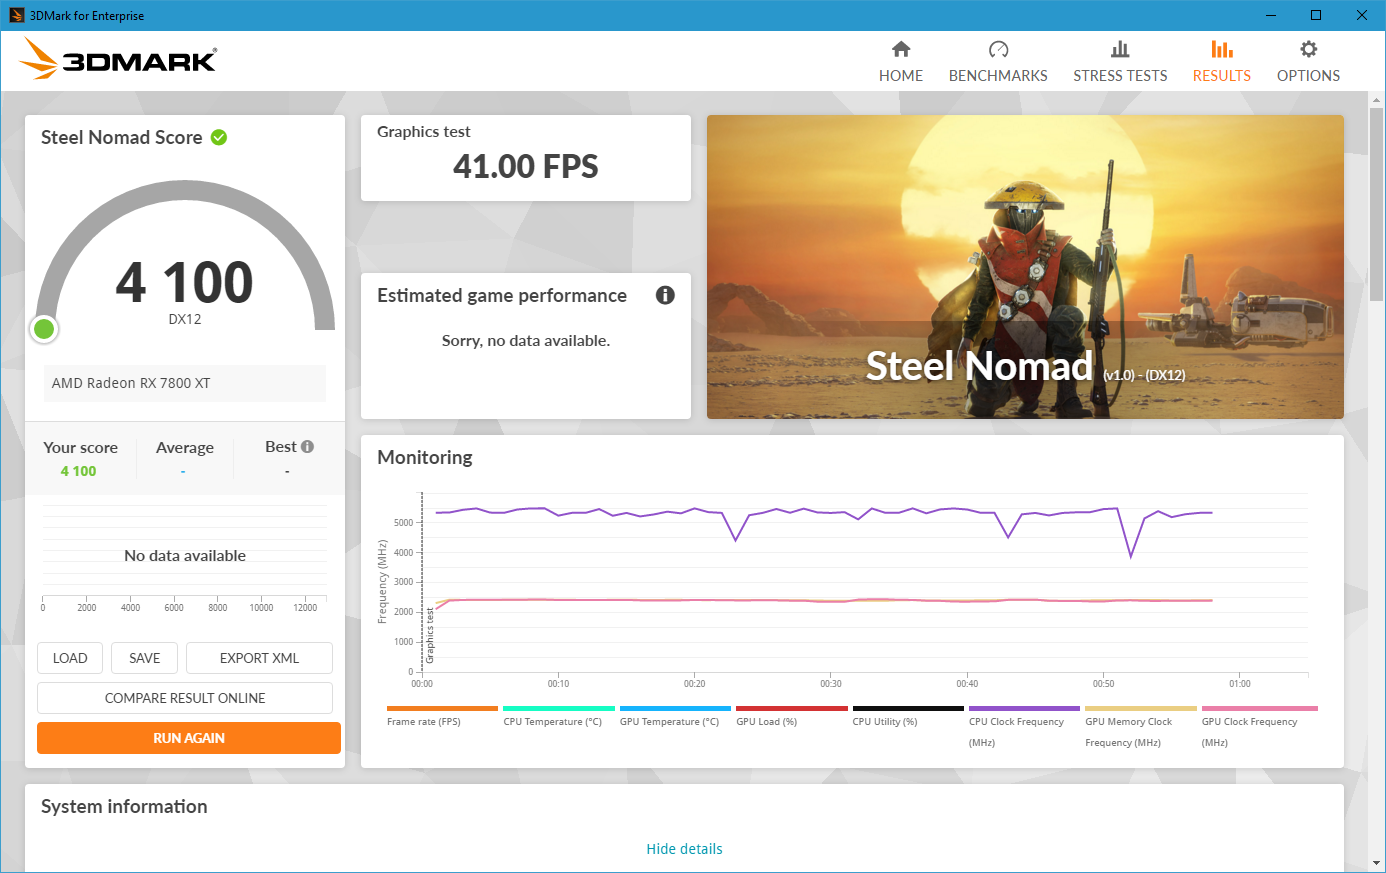The image size is (1386, 873).
Task: Click the Steel Nomad benchmark artwork
Action: pyautogui.click(x=1025, y=267)
